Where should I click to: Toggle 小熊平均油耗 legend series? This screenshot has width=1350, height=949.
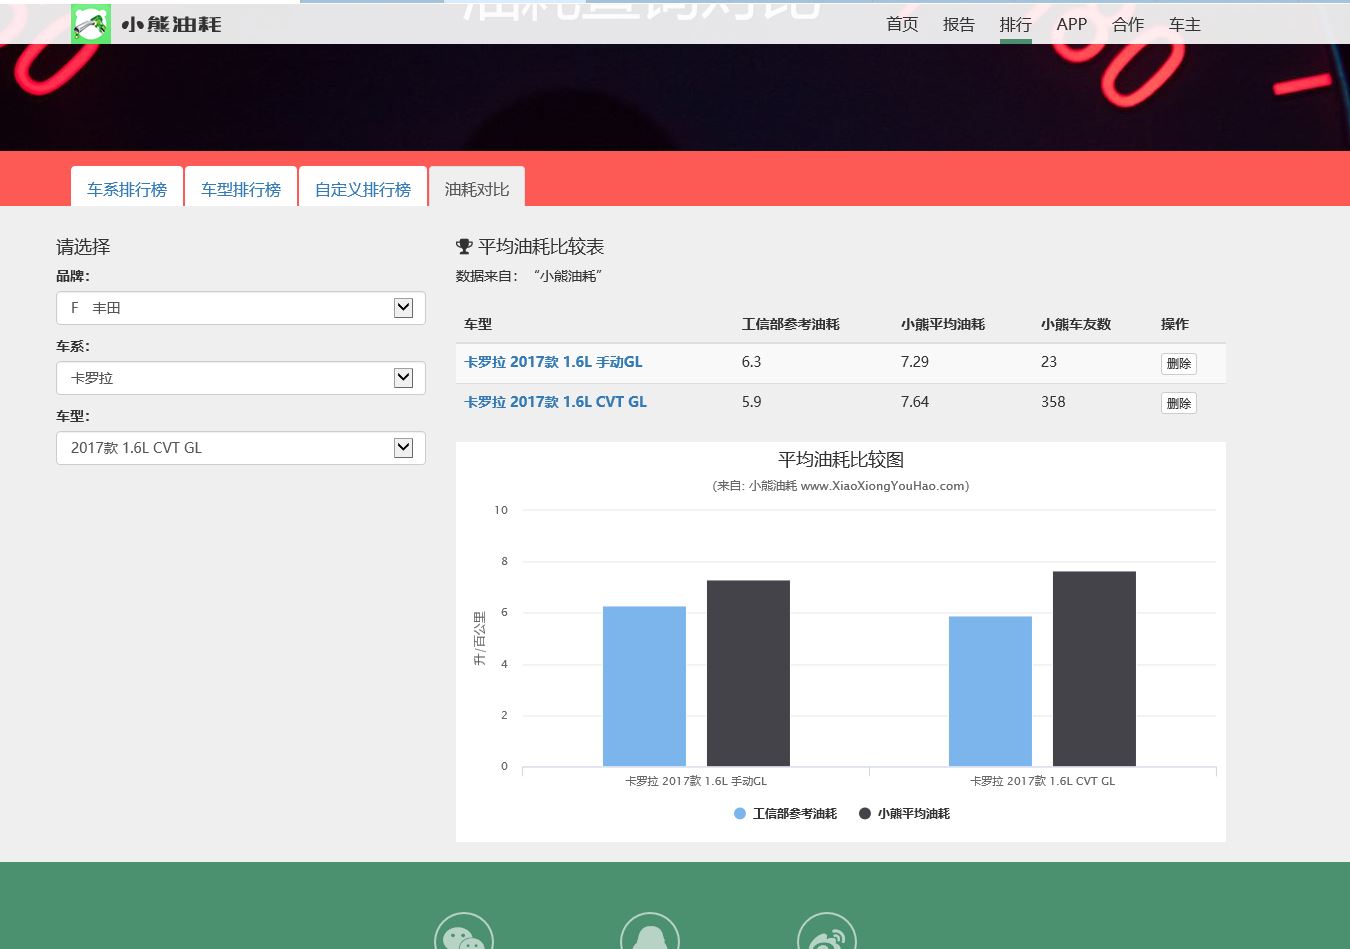pos(904,814)
